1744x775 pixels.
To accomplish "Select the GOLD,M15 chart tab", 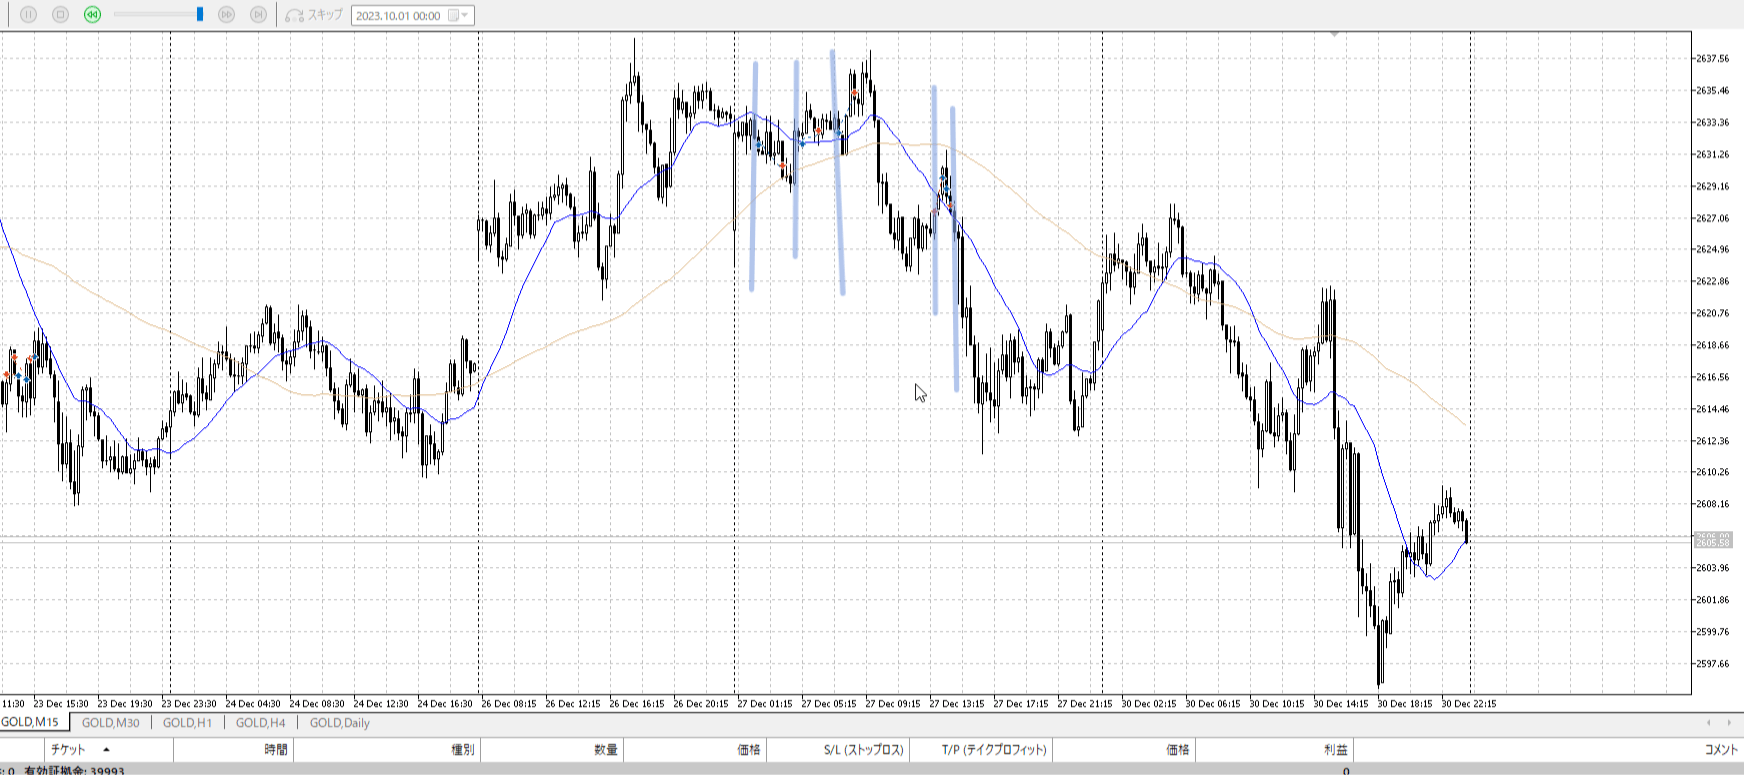I will 30,722.
